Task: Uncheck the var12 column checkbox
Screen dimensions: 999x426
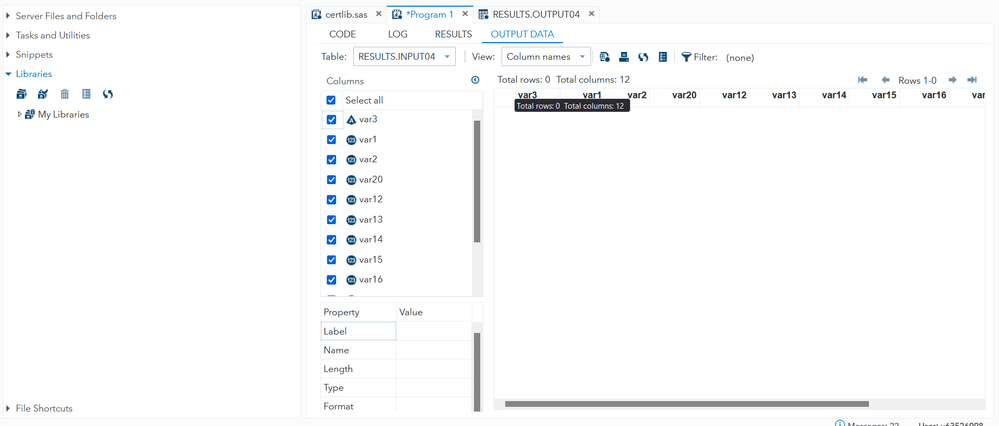Action: [x=331, y=199]
